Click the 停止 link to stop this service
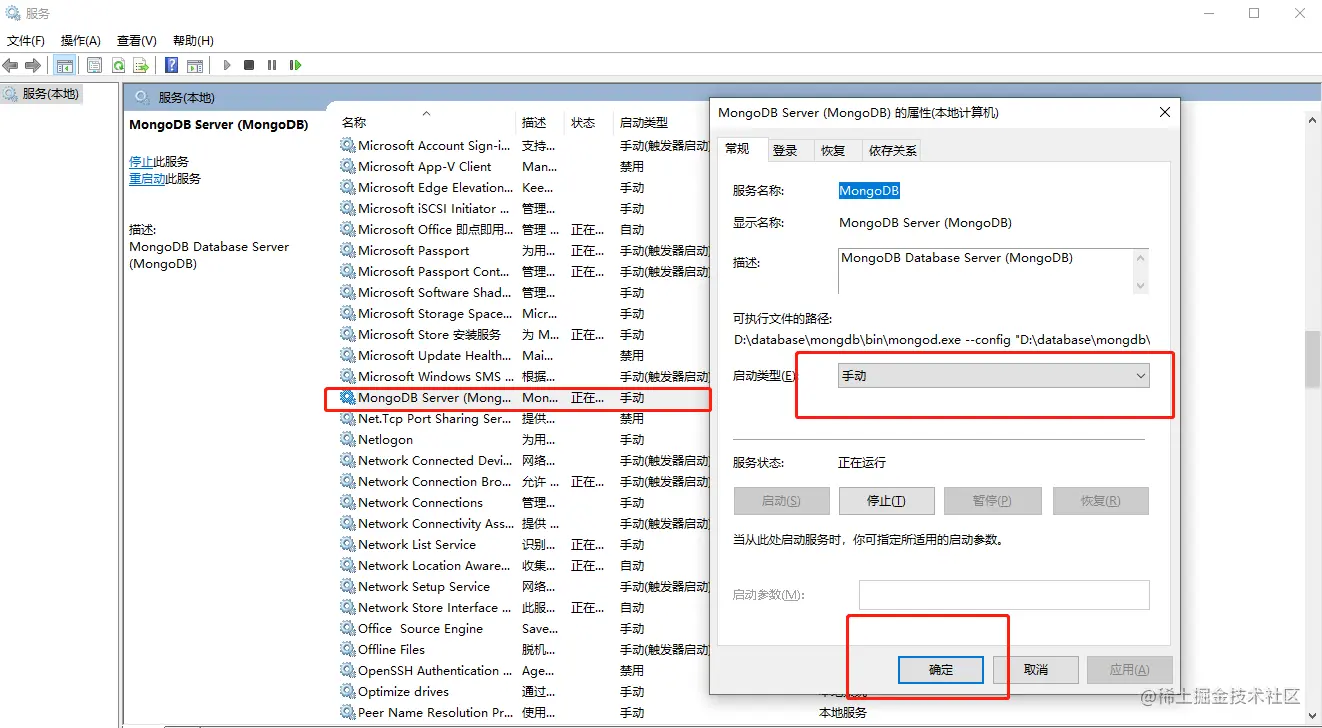 pyautogui.click(x=141, y=161)
